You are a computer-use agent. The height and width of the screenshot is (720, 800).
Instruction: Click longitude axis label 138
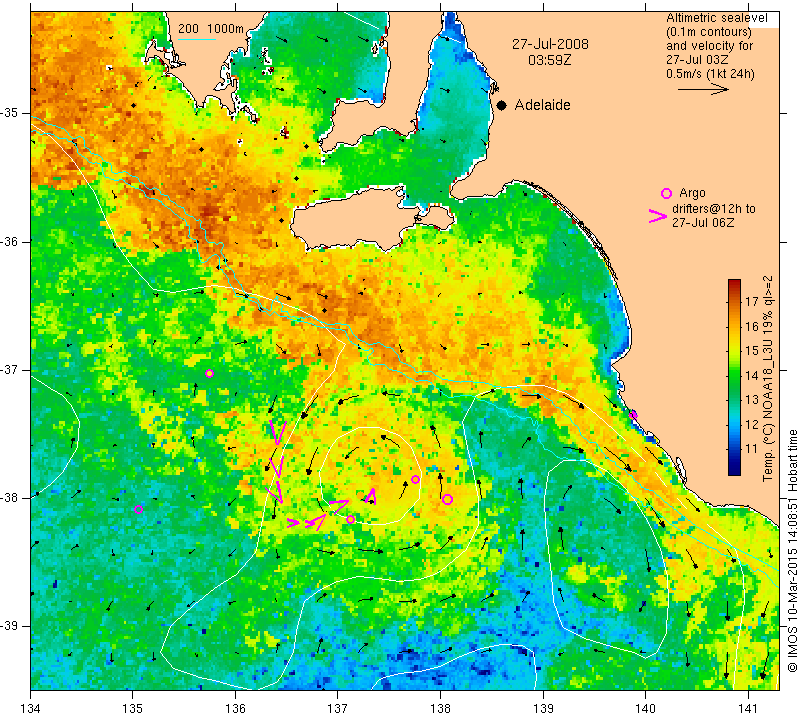[x=440, y=709]
